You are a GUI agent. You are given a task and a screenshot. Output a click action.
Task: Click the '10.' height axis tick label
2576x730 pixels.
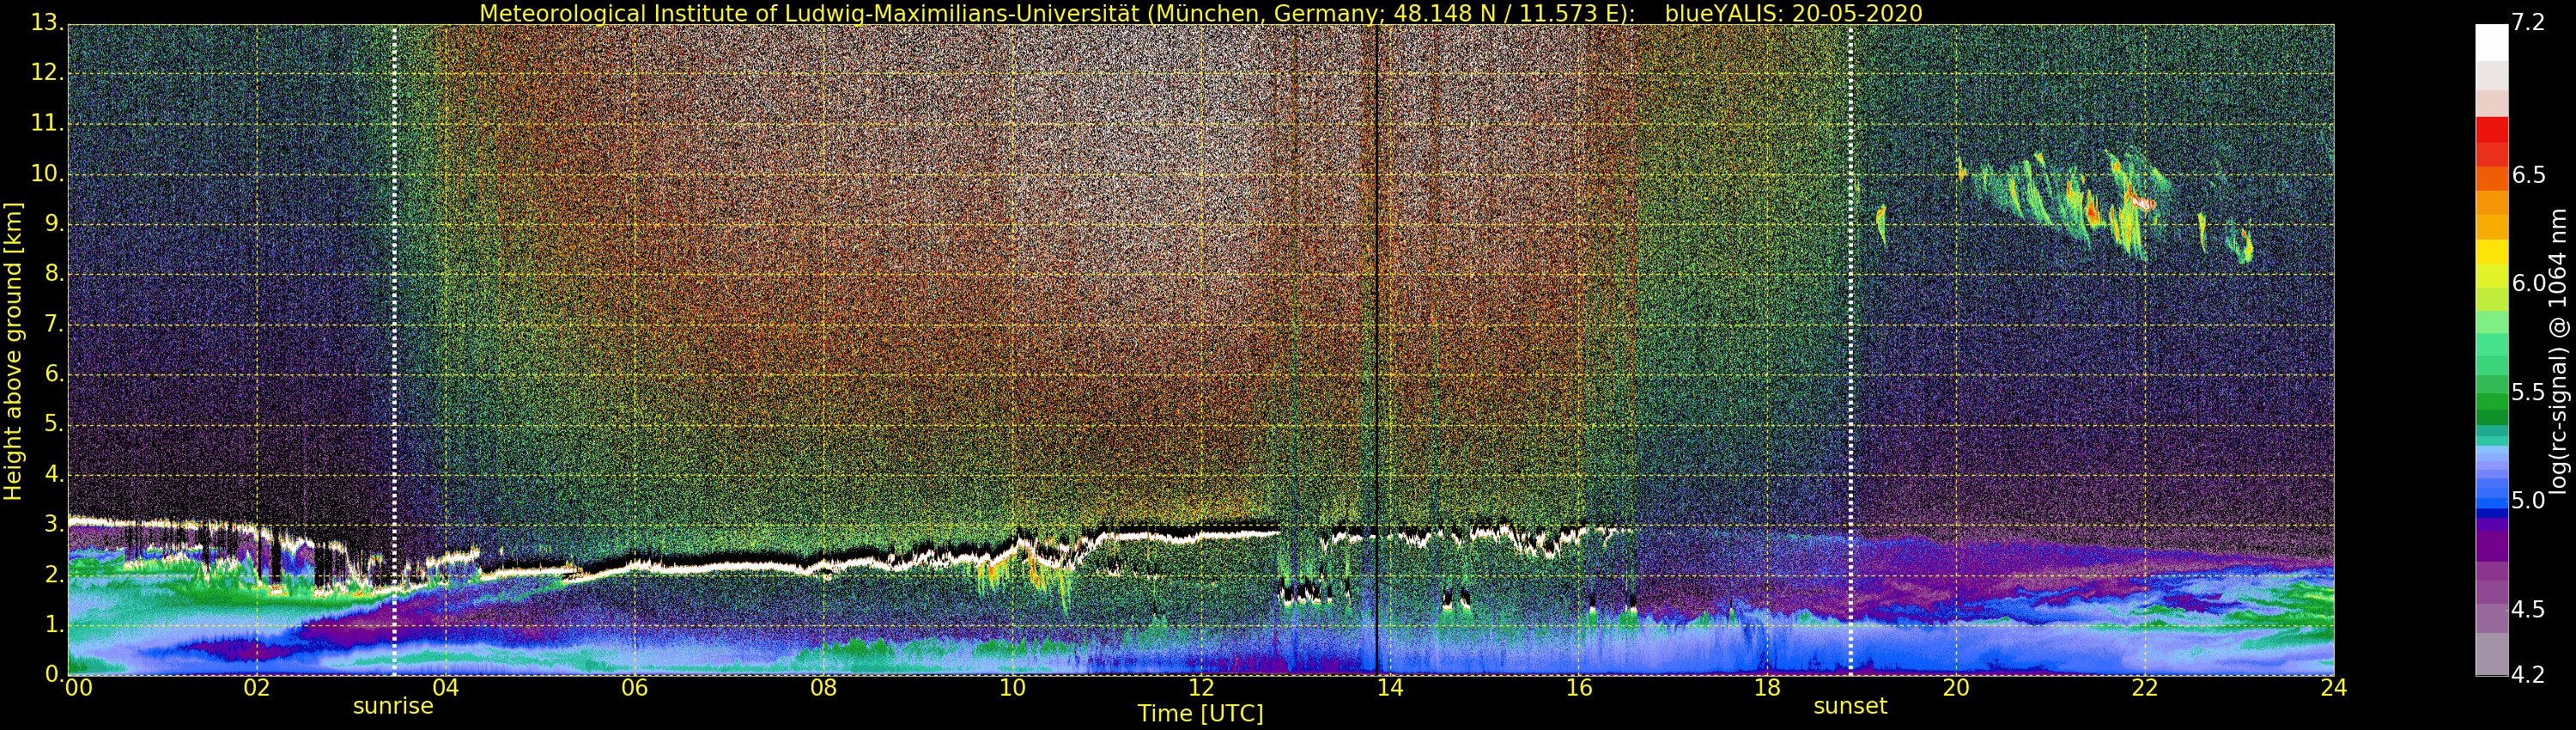pyautogui.click(x=47, y=173)
